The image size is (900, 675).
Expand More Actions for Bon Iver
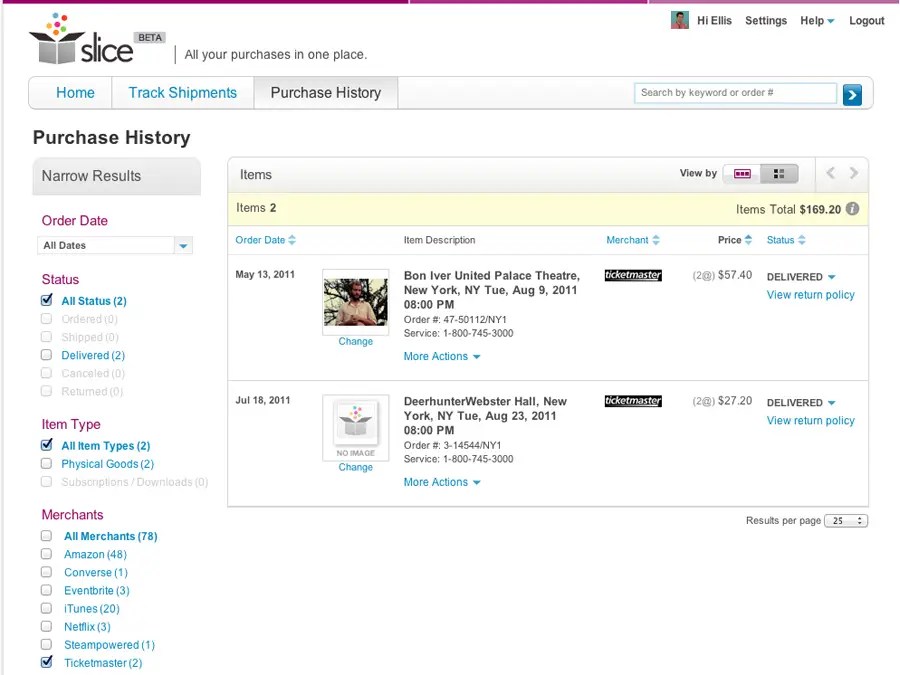(441, 356)
